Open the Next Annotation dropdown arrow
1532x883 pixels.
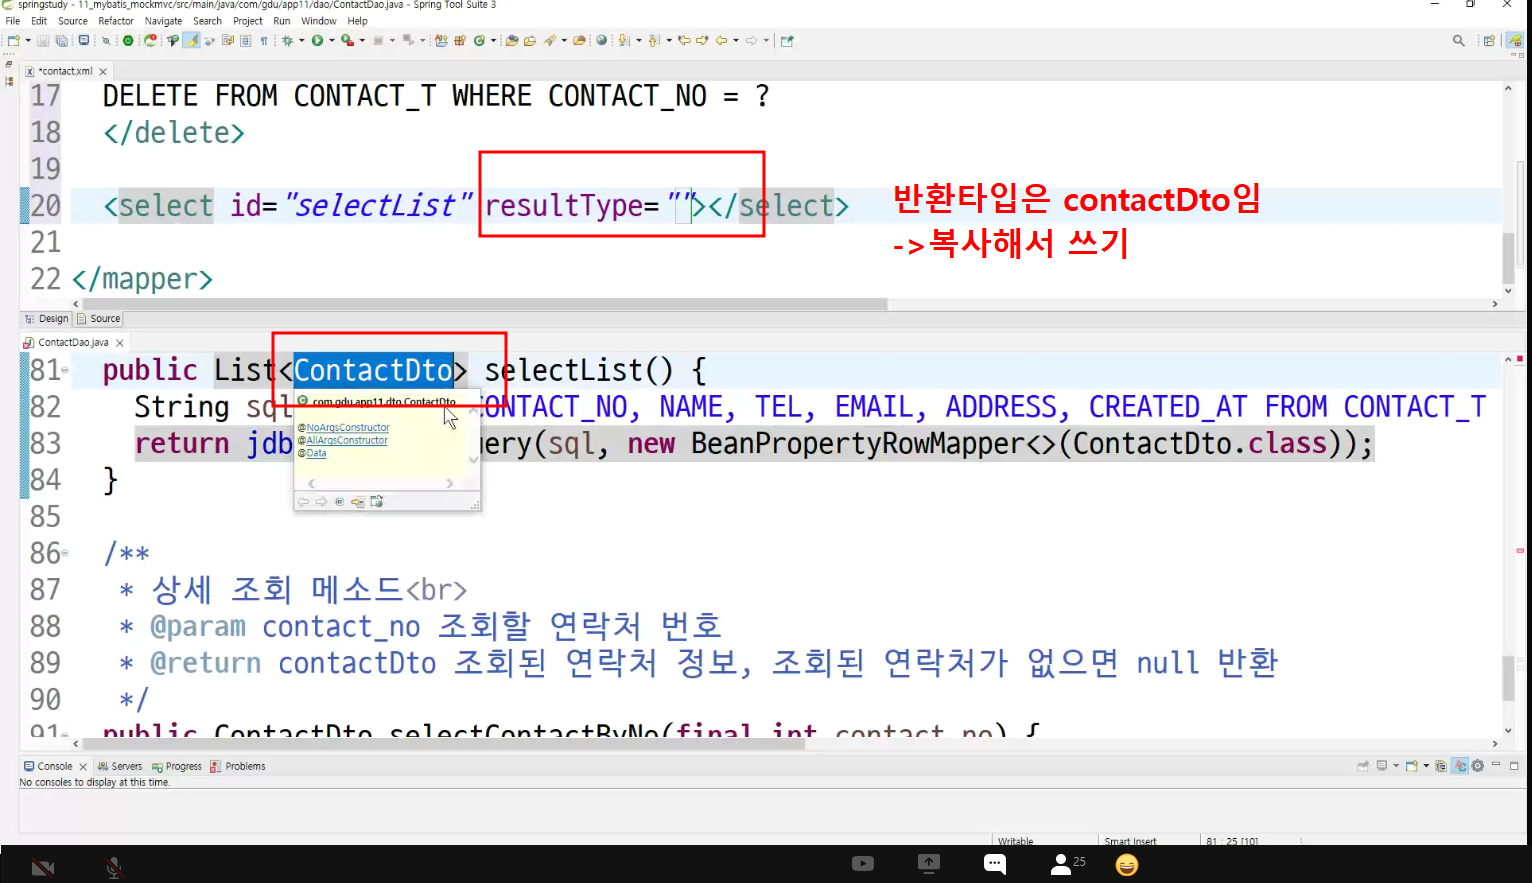639,41
